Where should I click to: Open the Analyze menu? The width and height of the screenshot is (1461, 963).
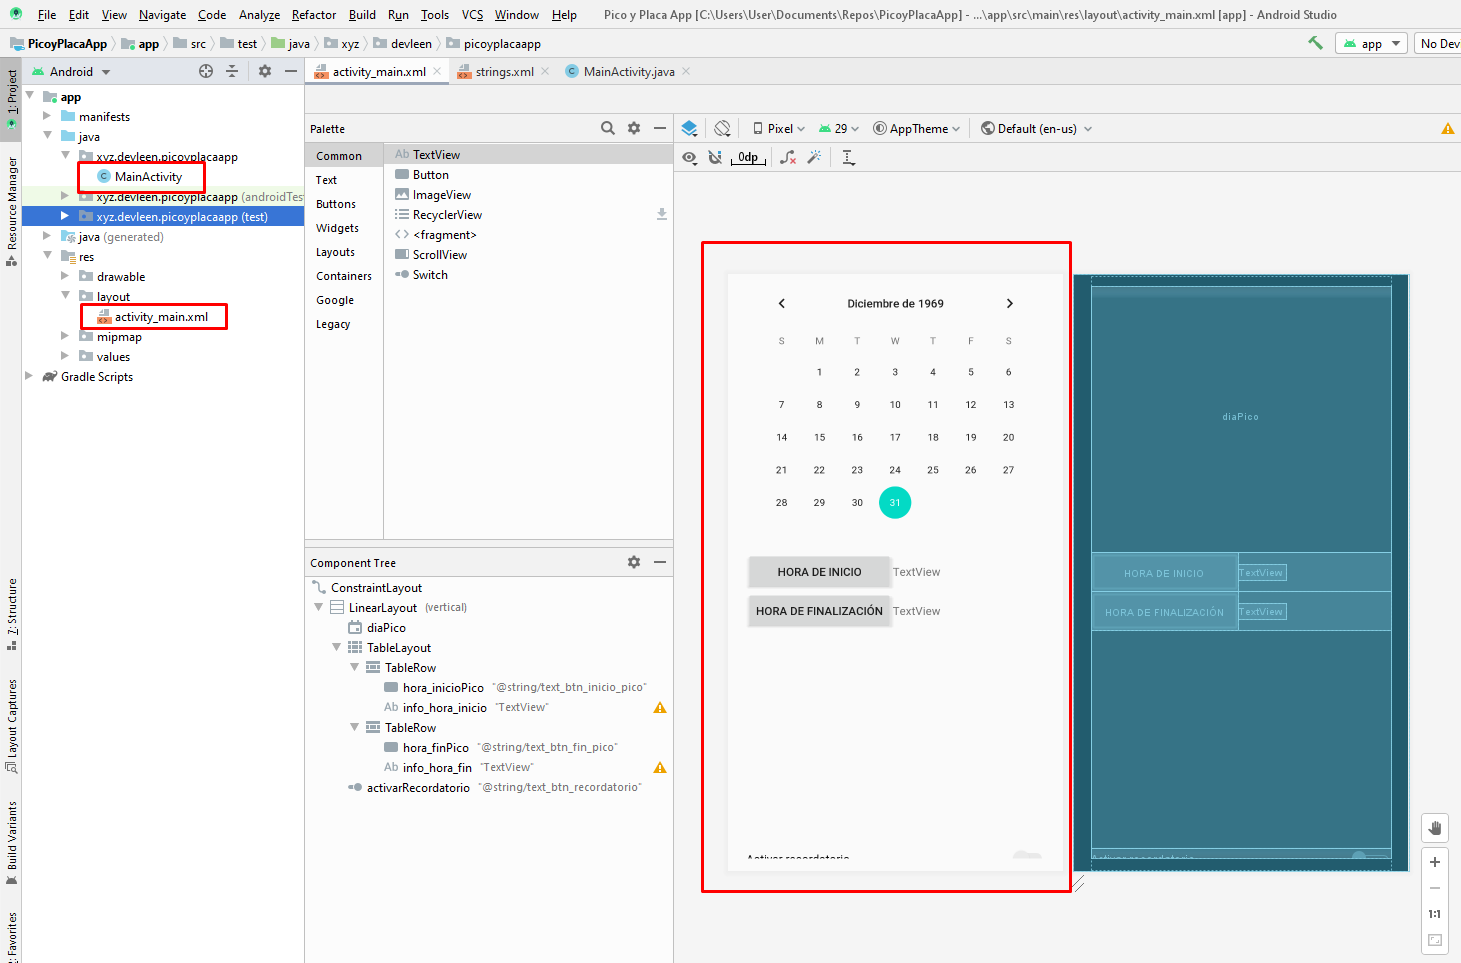pyautogui.click(x=259, y=14)
